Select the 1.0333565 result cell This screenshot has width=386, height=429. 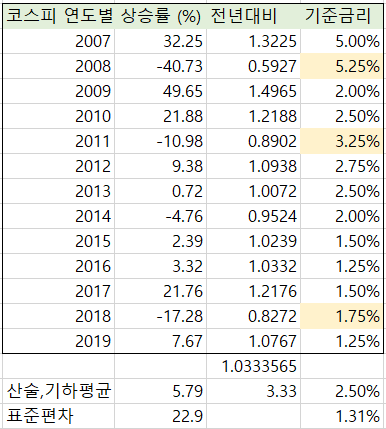click(253, 366)
